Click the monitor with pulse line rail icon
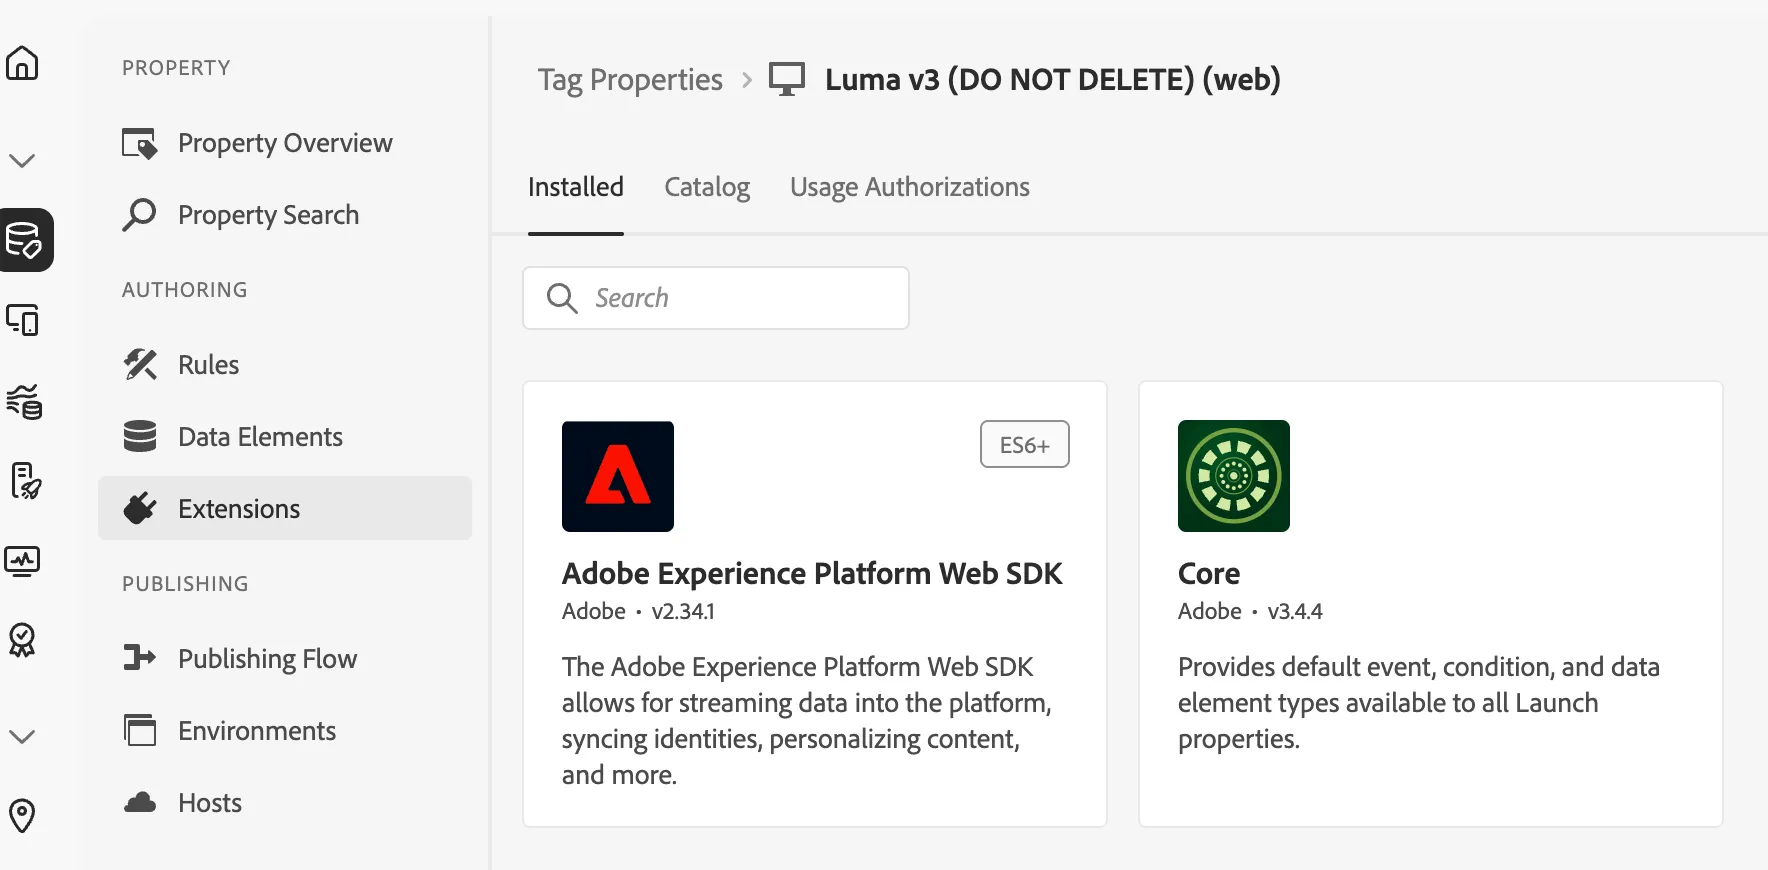Image resolution: width=1768 pixels, height=870 pixels. [x=22, y=561]
